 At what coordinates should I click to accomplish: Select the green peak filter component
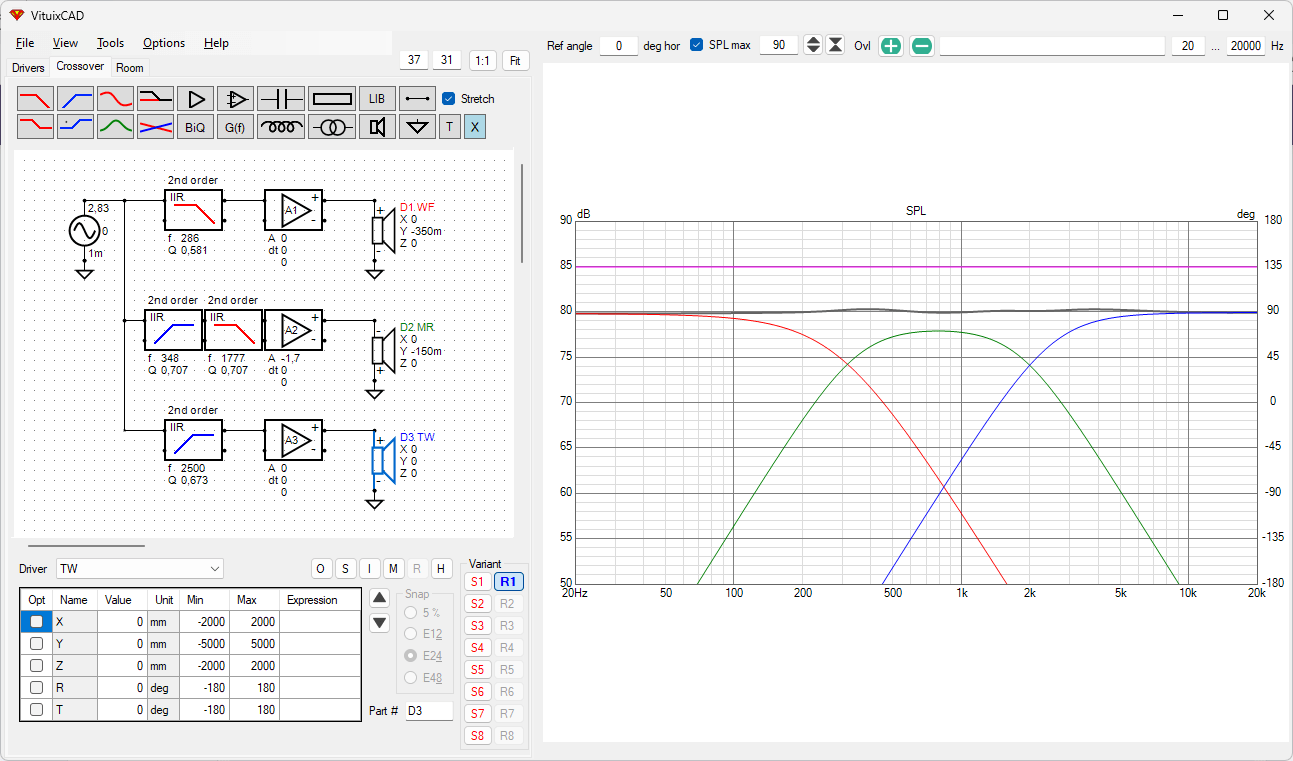coord(116,127)
